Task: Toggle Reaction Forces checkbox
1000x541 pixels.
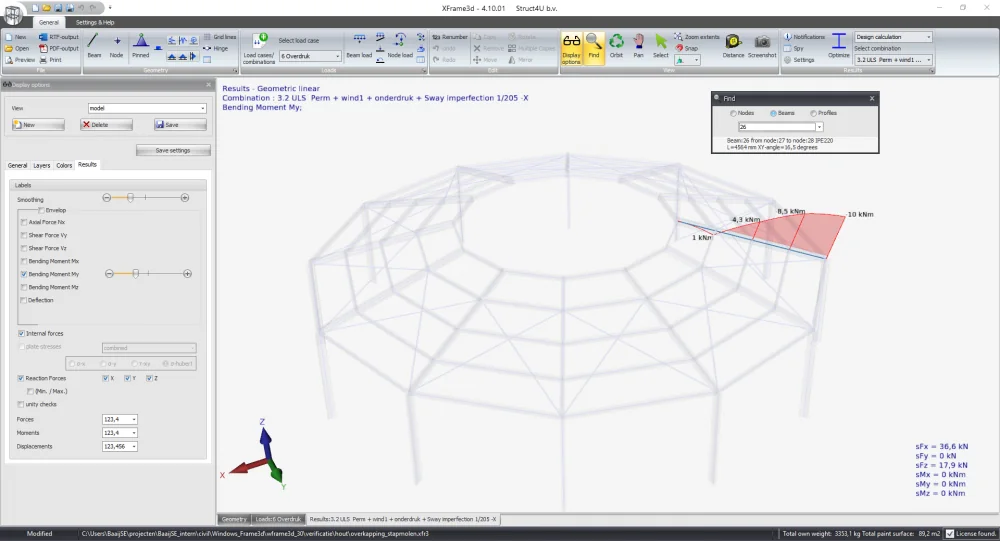Action: click(21, 378)
